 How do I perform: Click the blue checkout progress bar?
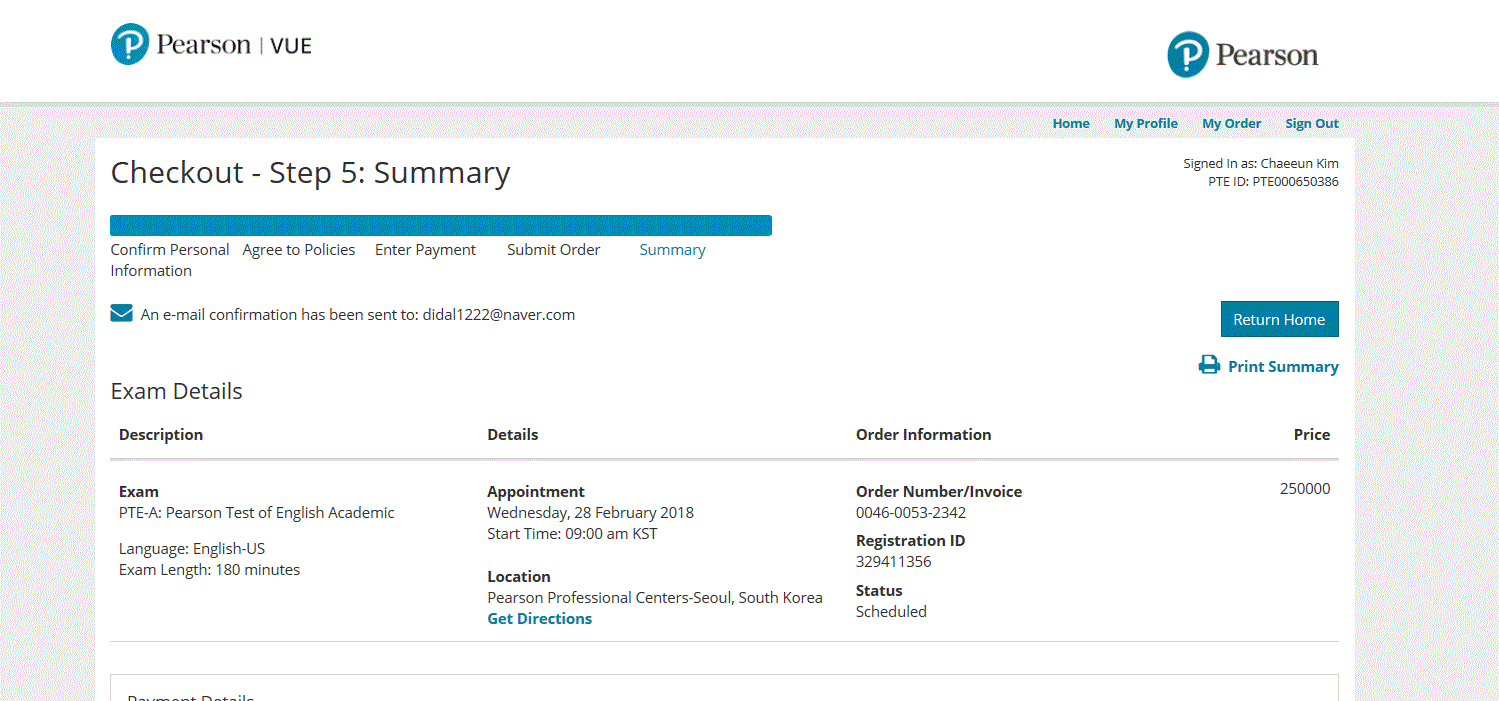440,225
